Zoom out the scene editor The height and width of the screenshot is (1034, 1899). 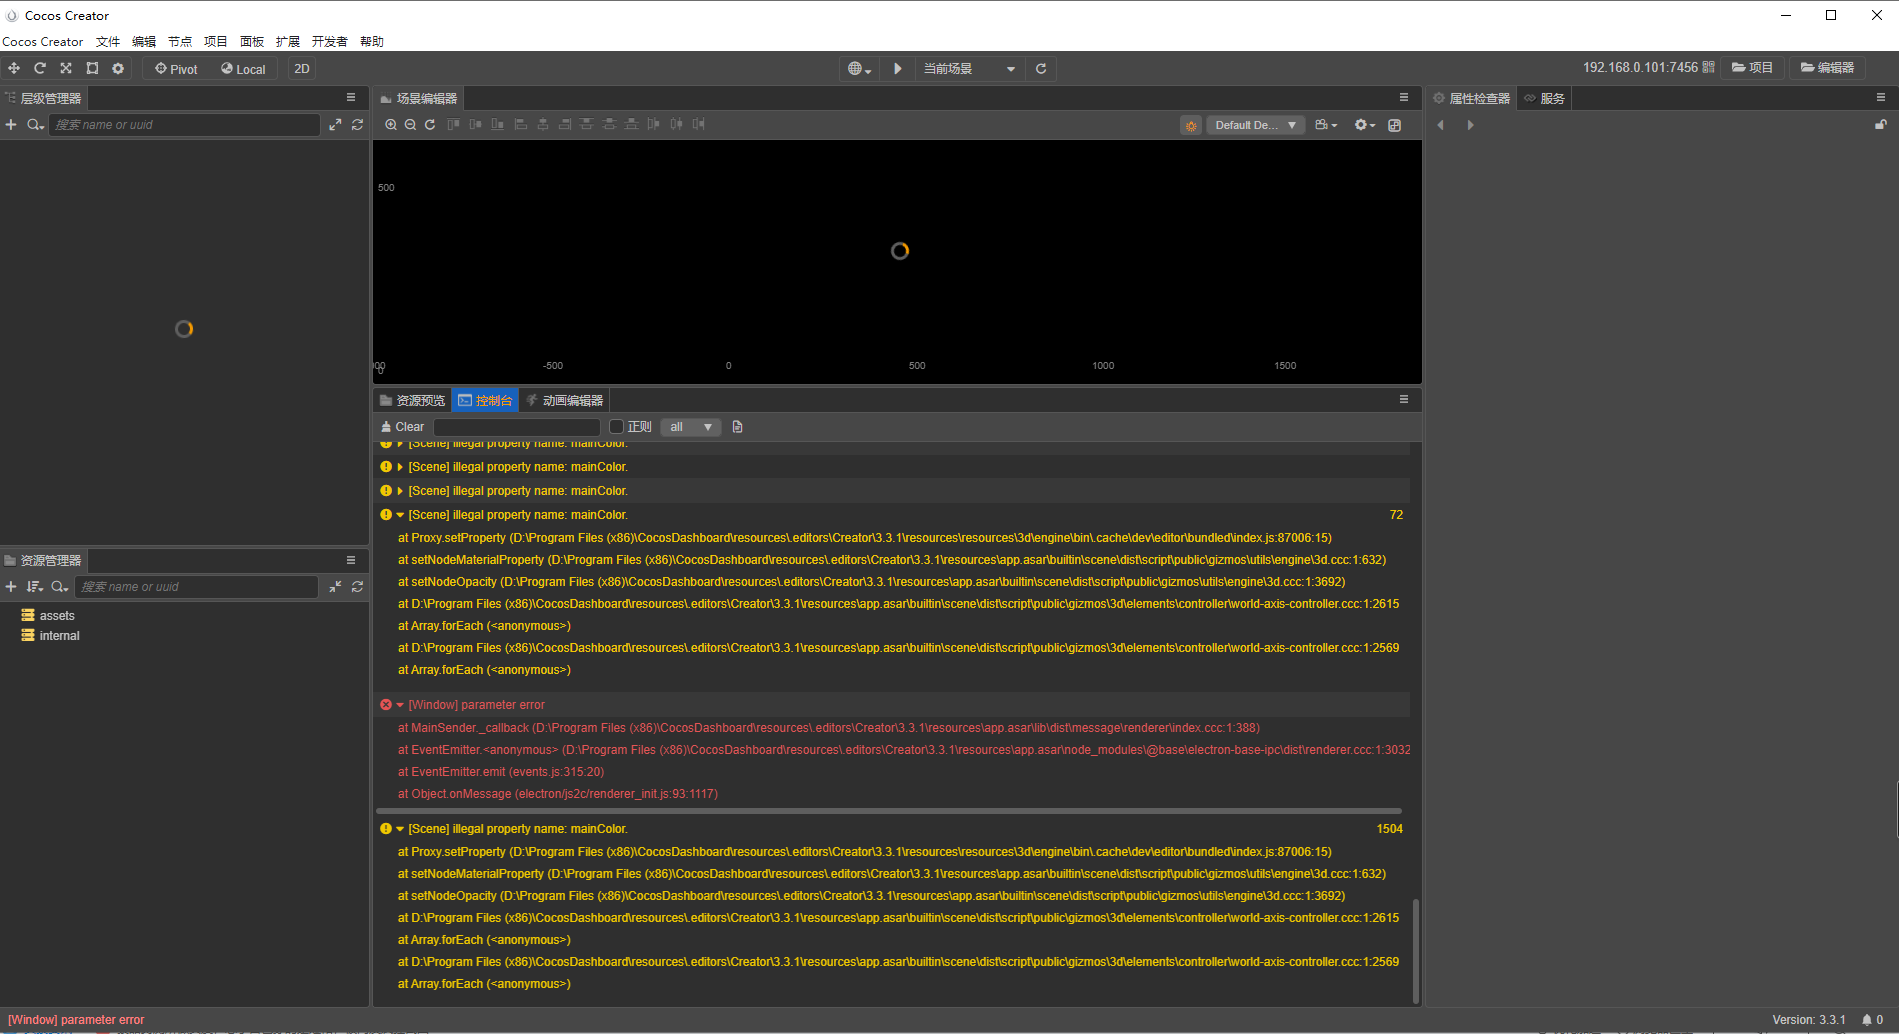point(410,125)
